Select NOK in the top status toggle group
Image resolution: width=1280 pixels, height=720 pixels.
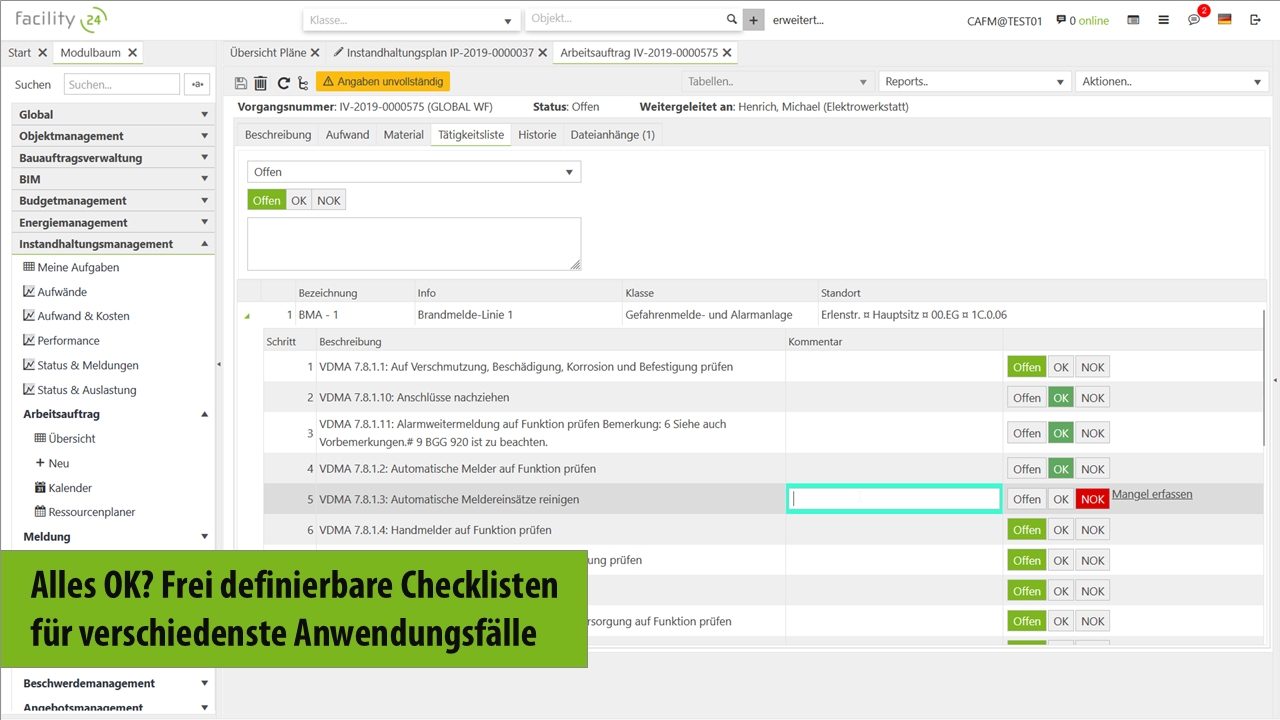329,201
